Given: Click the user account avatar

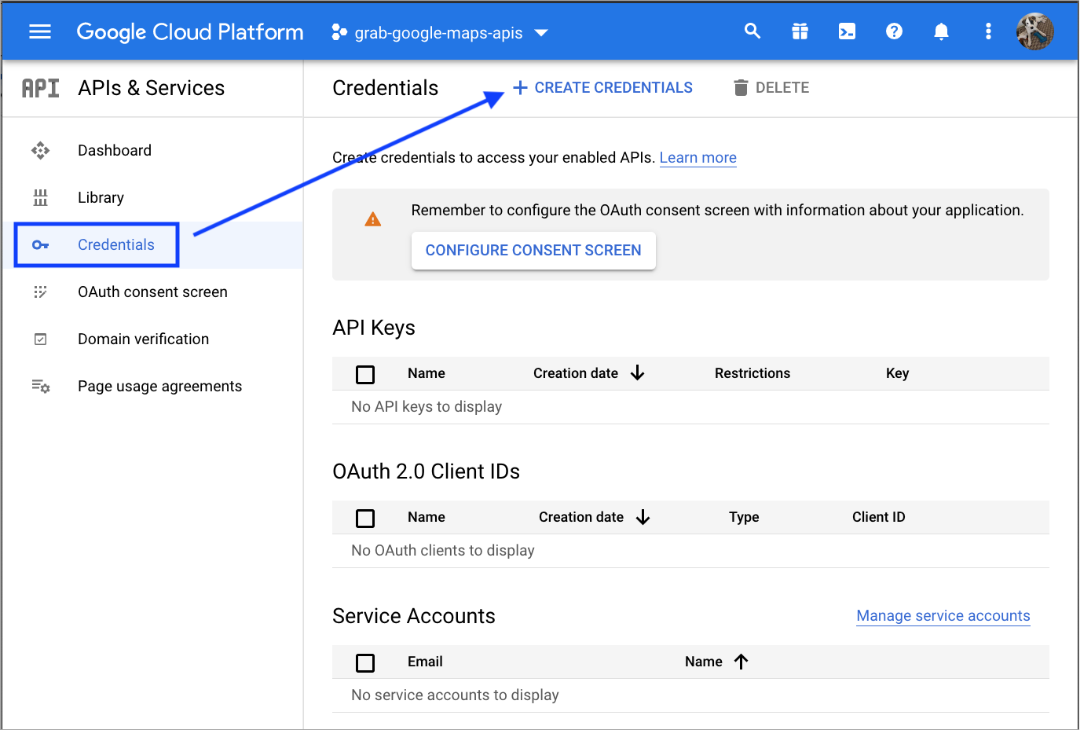Looking at the screenshot, I should coord(1035,32).
